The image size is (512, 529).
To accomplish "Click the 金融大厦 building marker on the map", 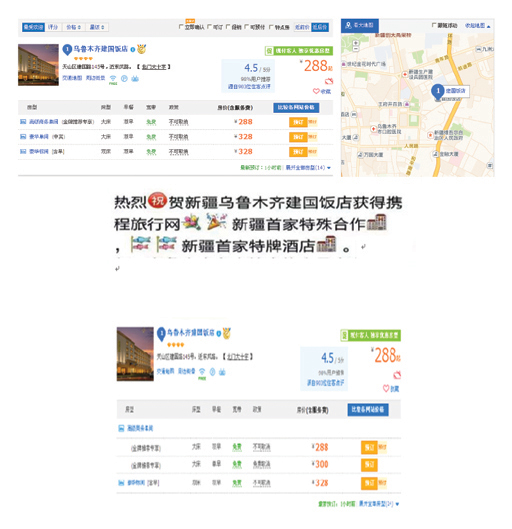I will [435, 154].
